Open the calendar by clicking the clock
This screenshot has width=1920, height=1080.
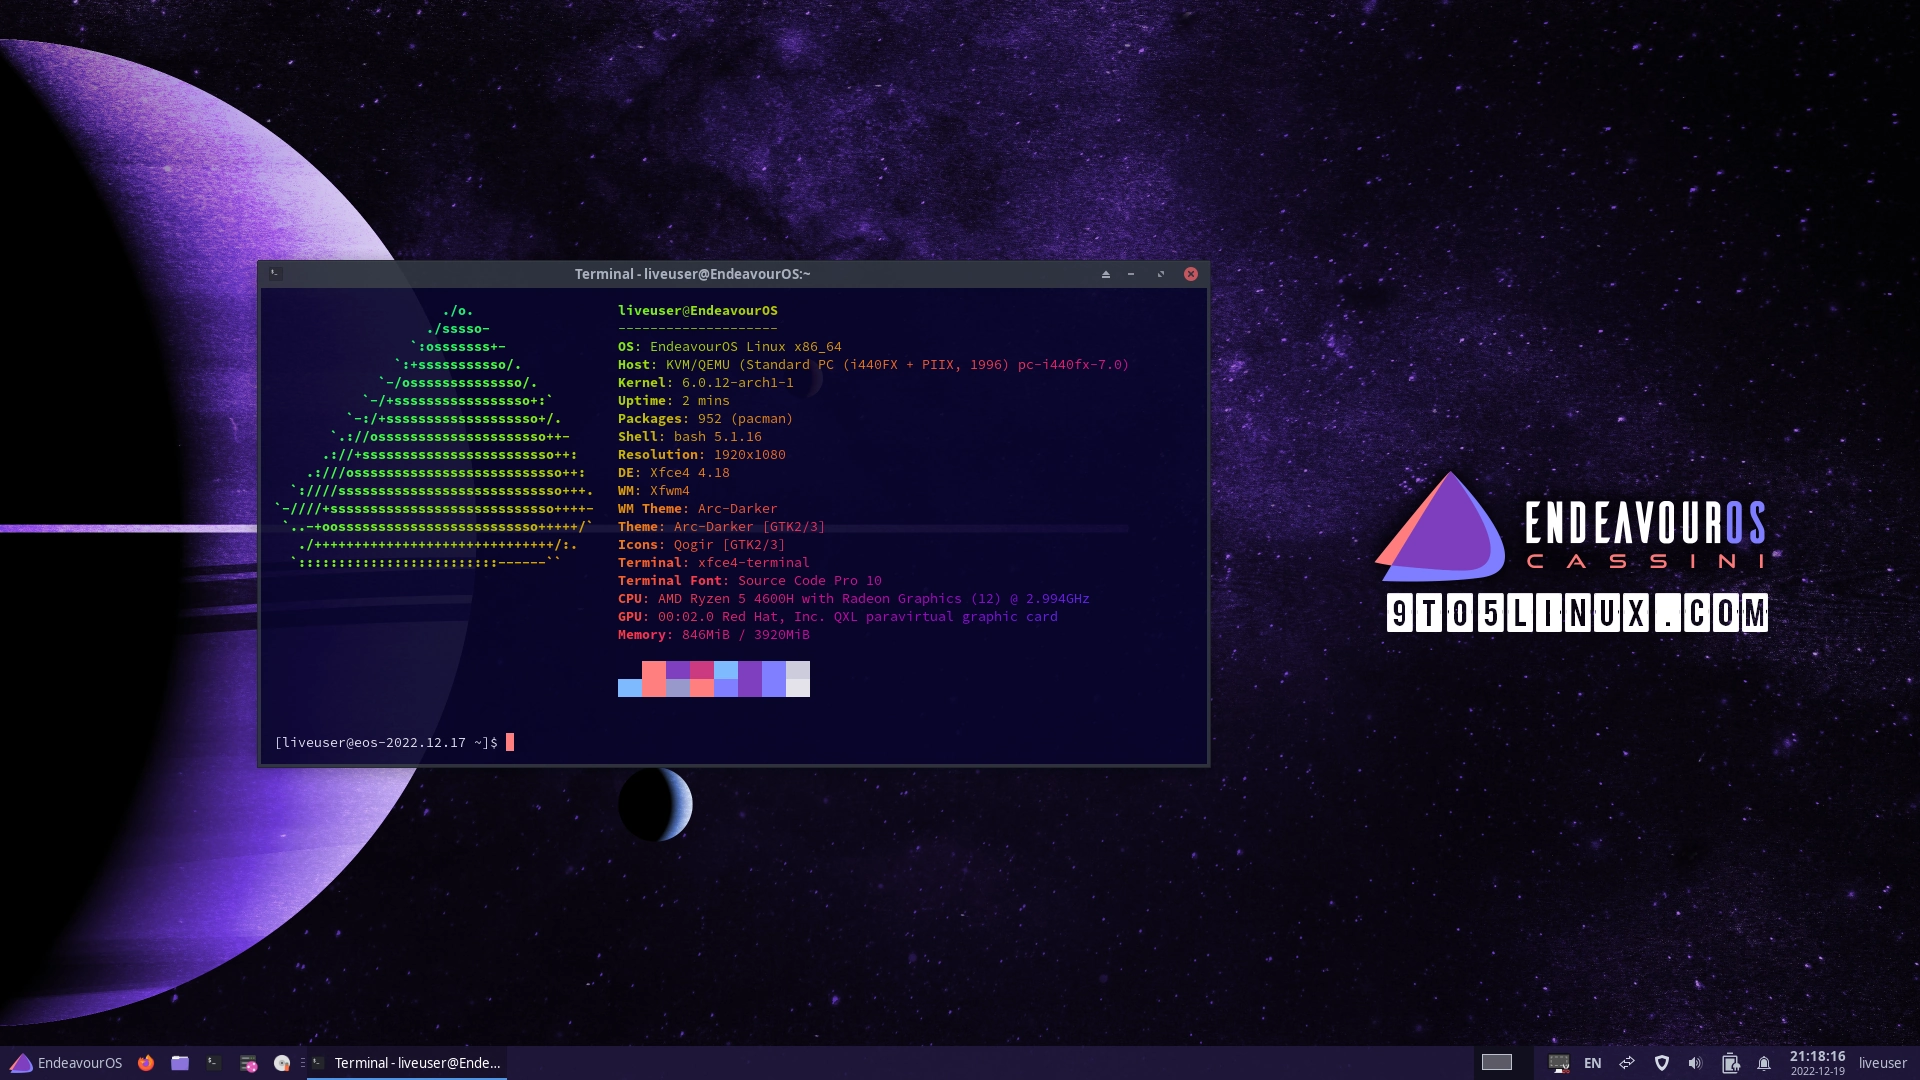pyautogui.click(x=1818, y=1063)
